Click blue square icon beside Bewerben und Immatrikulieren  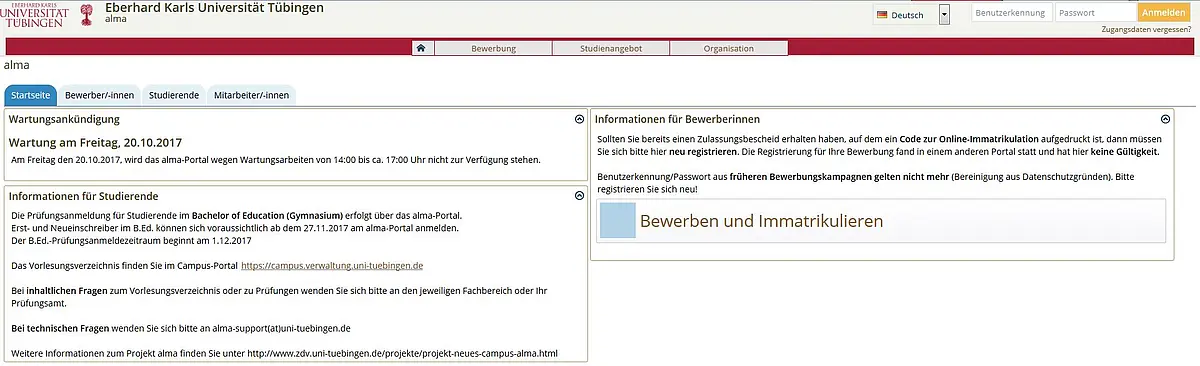point(617,221)
